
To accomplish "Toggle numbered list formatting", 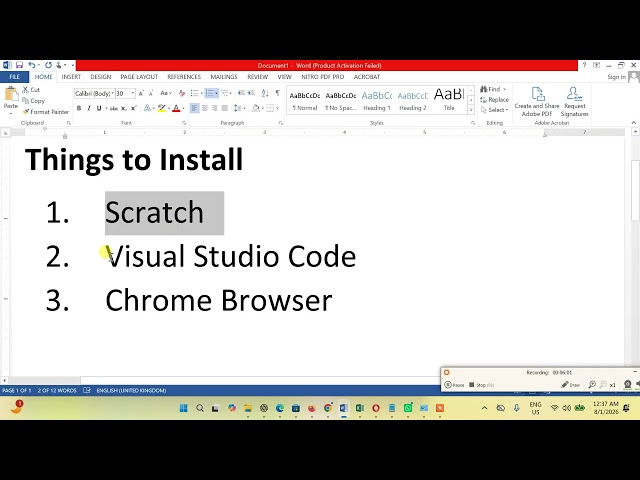I will point(209,93).
